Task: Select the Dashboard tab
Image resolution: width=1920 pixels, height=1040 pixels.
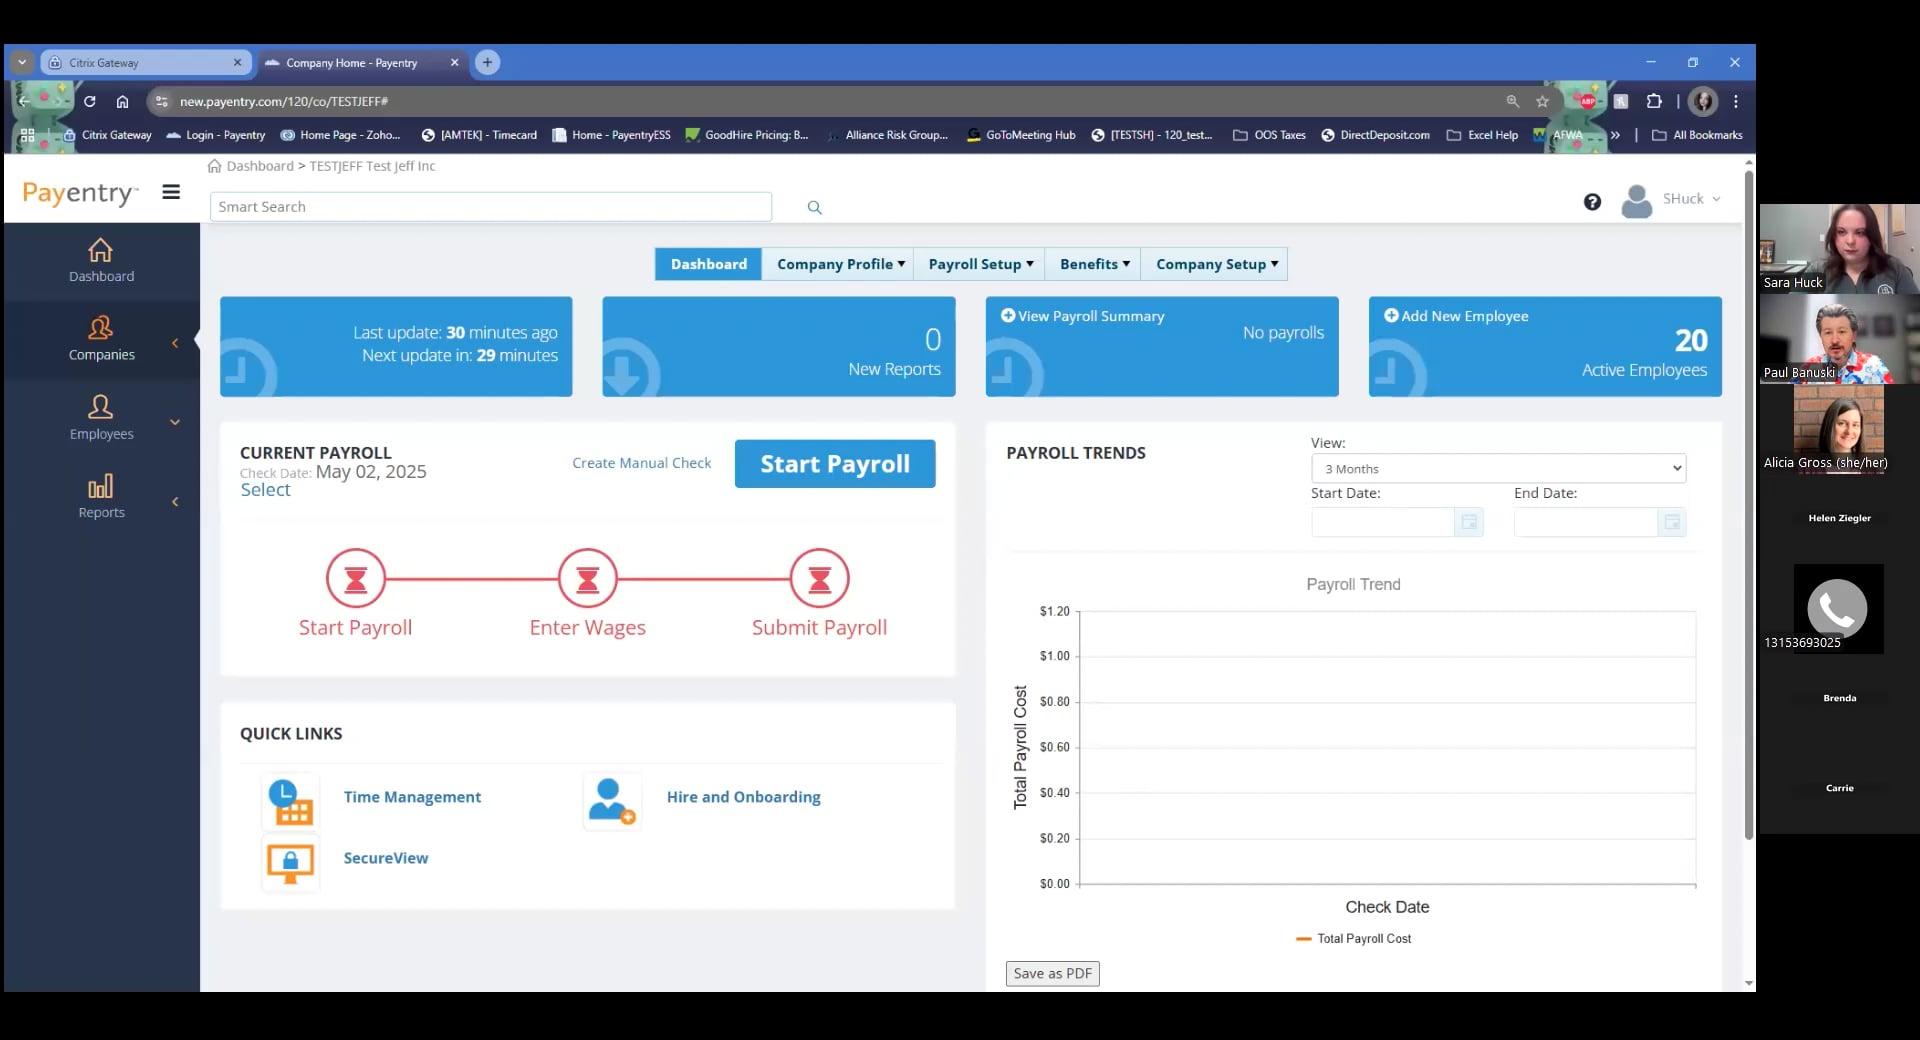Action: pos(708,264)
